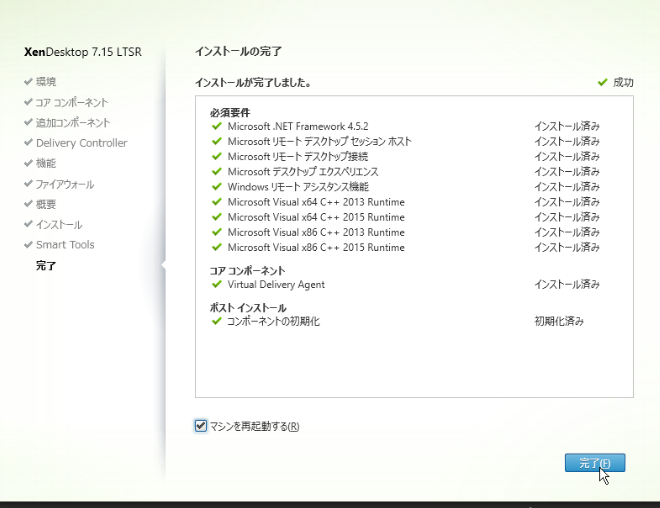Click Windows リモート アシスタンス機能 text
660x508 pixels.
[x=298, y=187]
